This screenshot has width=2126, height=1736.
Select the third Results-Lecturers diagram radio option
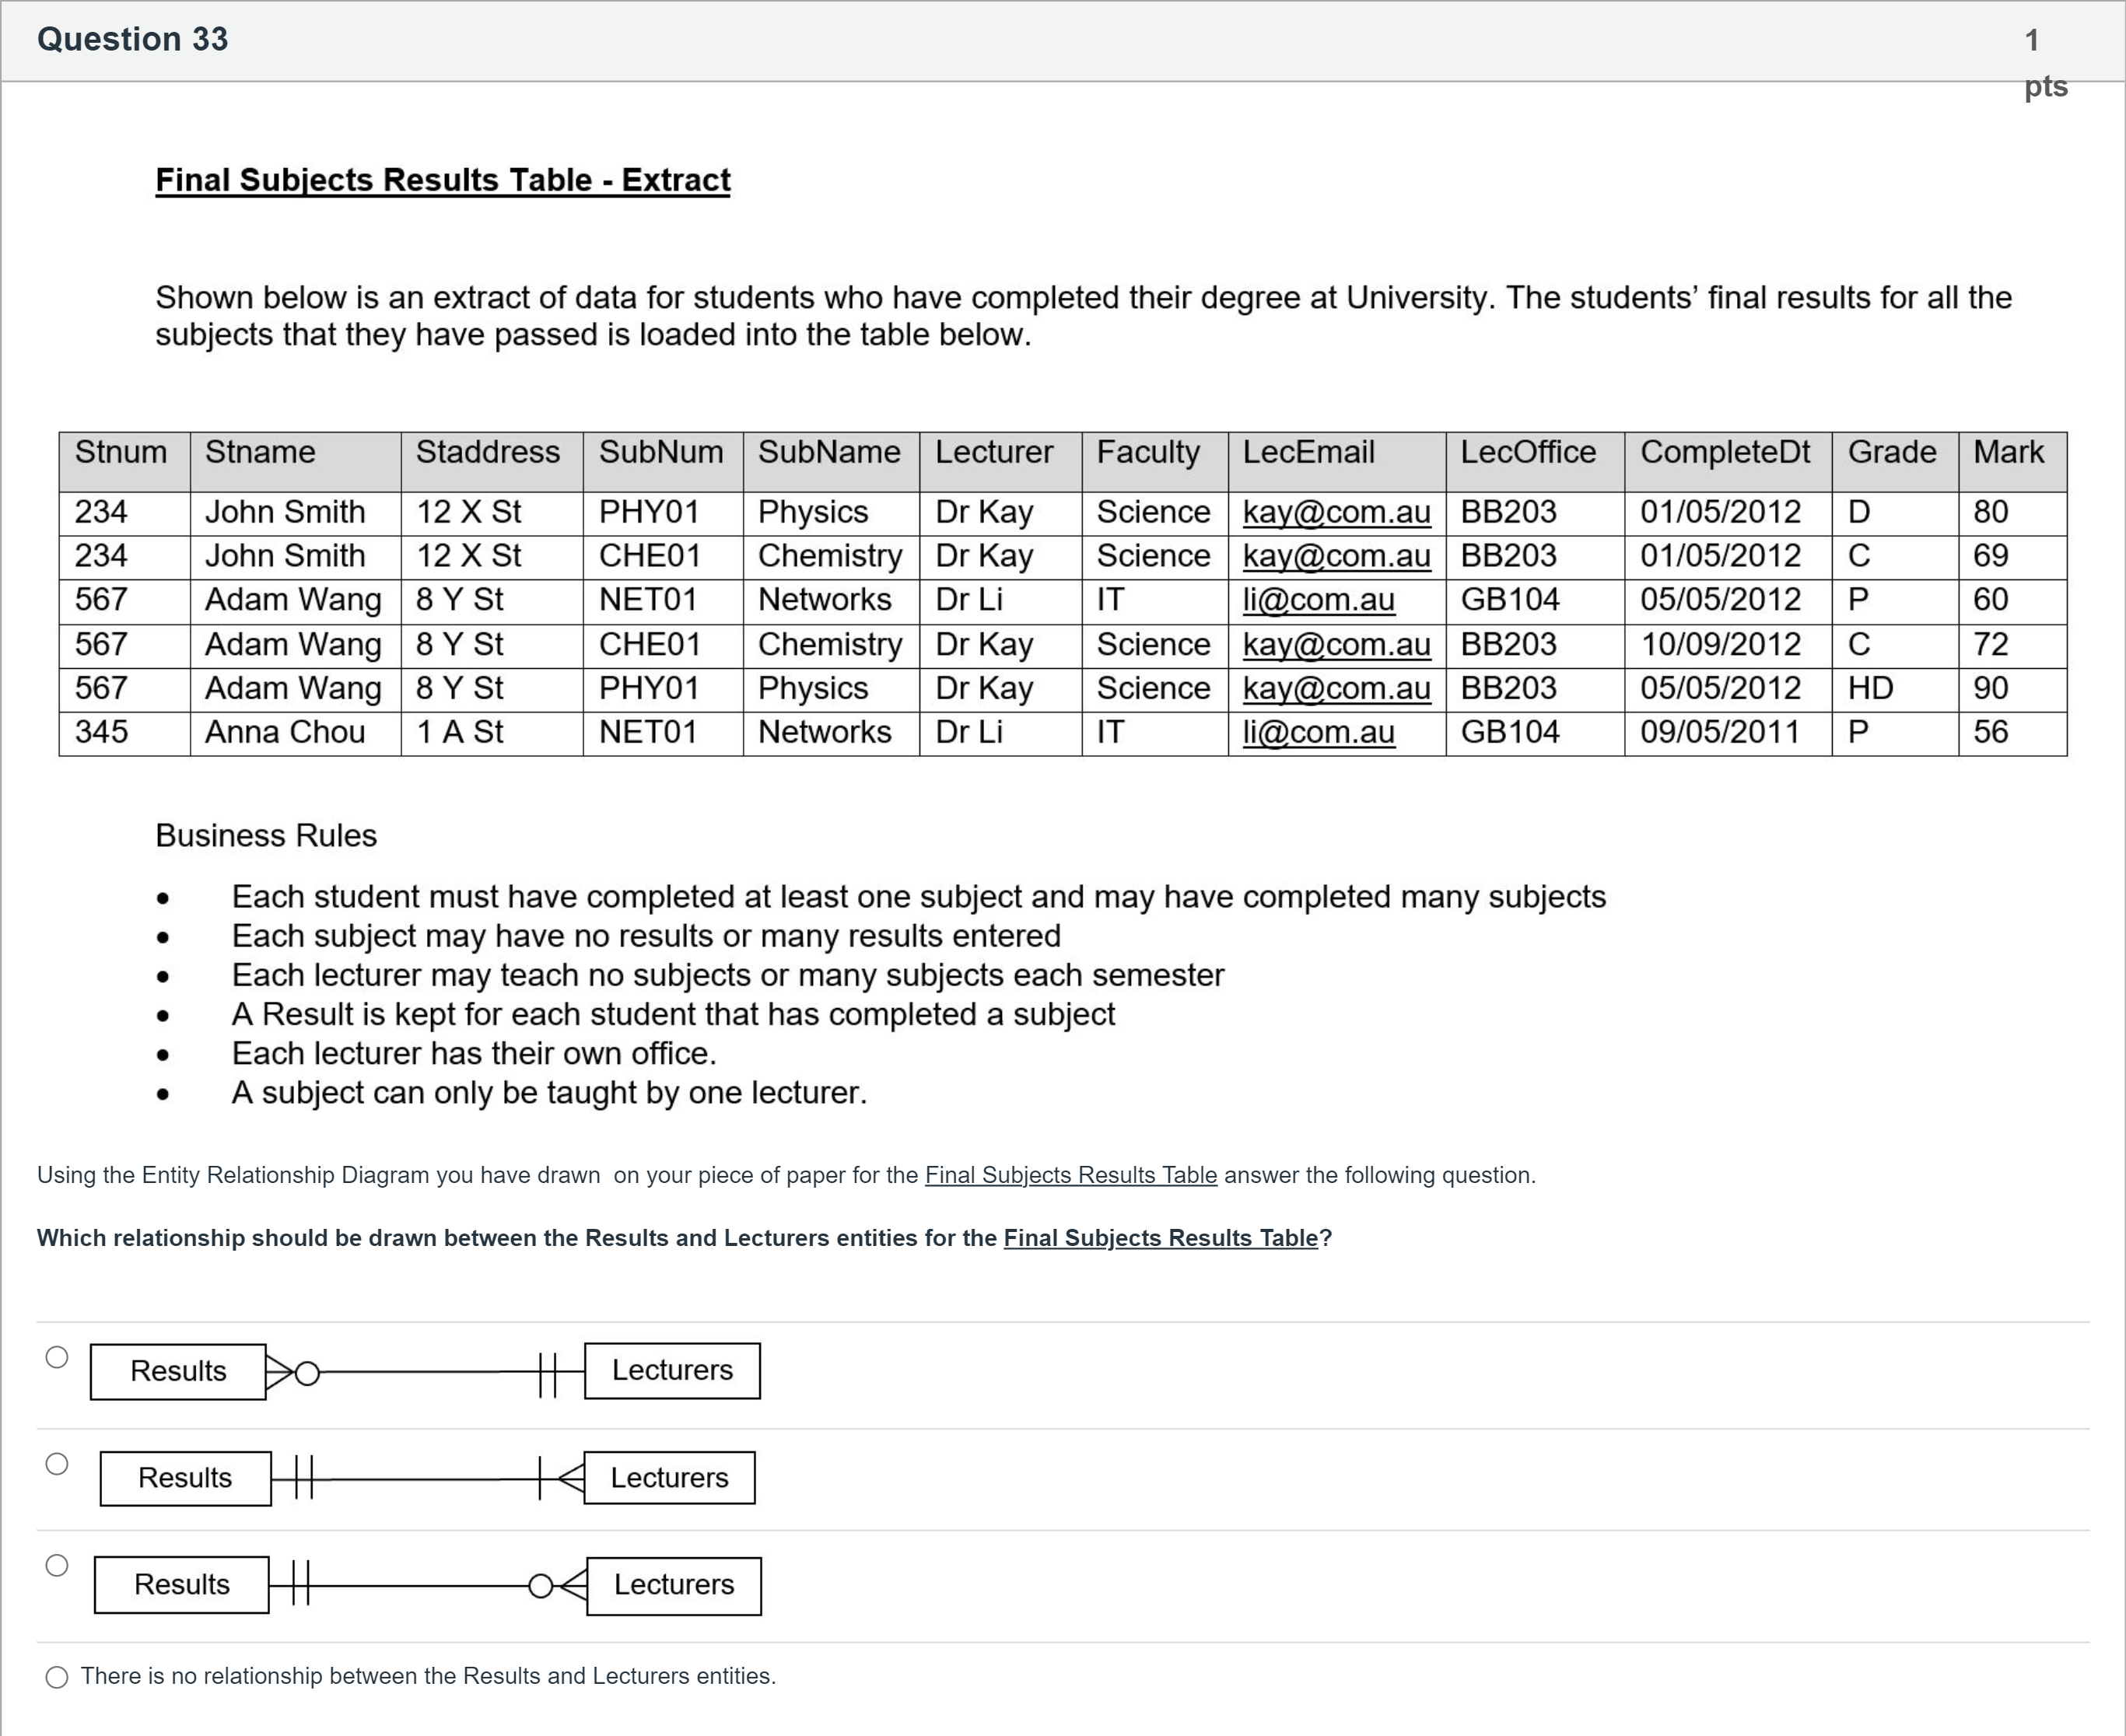coord(57,1565)
